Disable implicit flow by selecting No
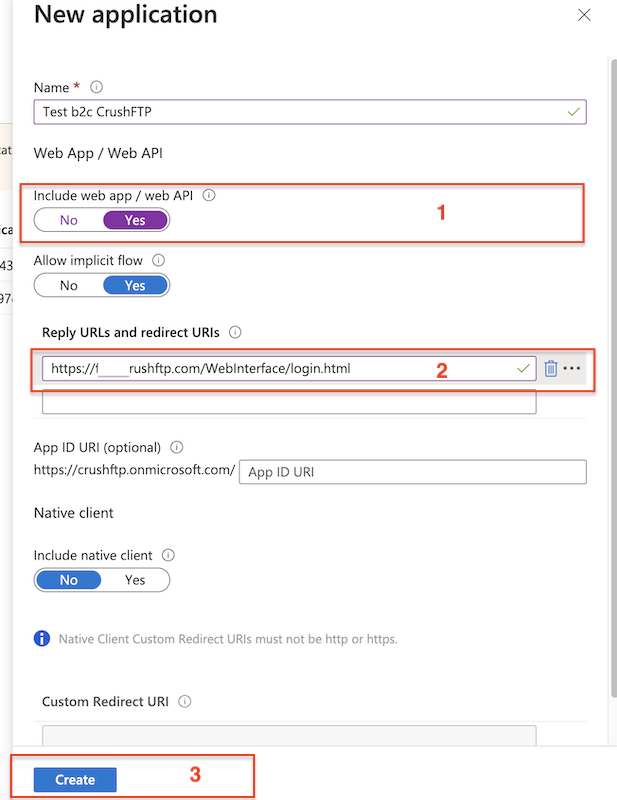The height and width of the screenshot is (800, 617). 69,285
